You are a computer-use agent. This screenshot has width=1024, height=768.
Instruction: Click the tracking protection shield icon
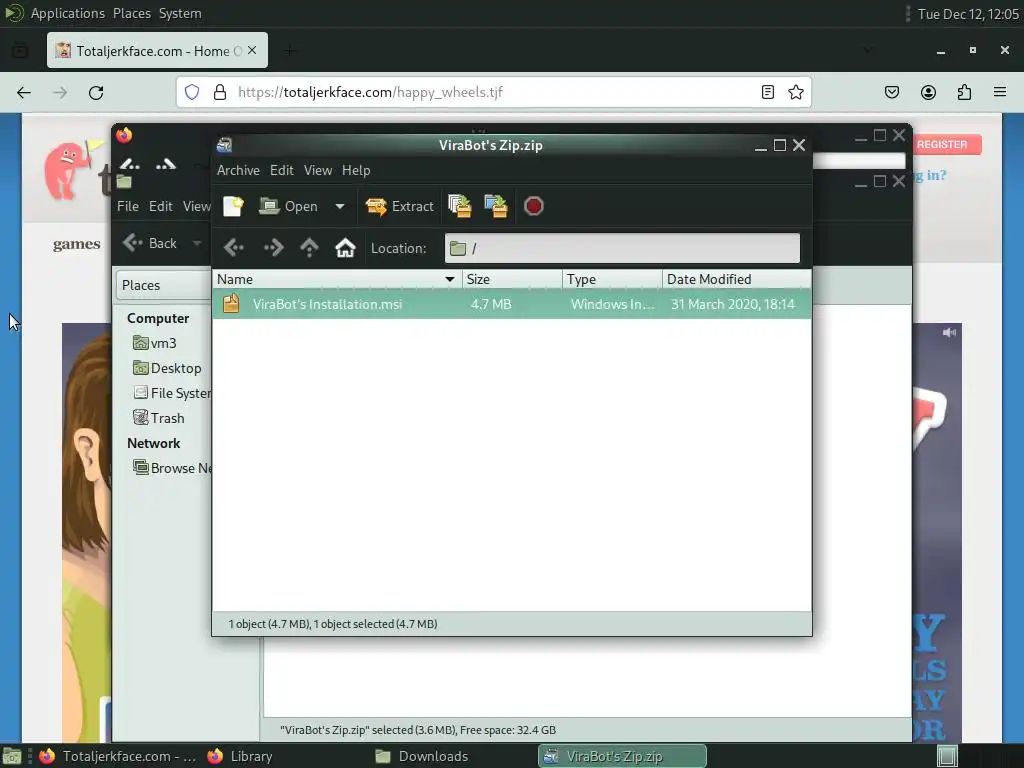[192, 92]
